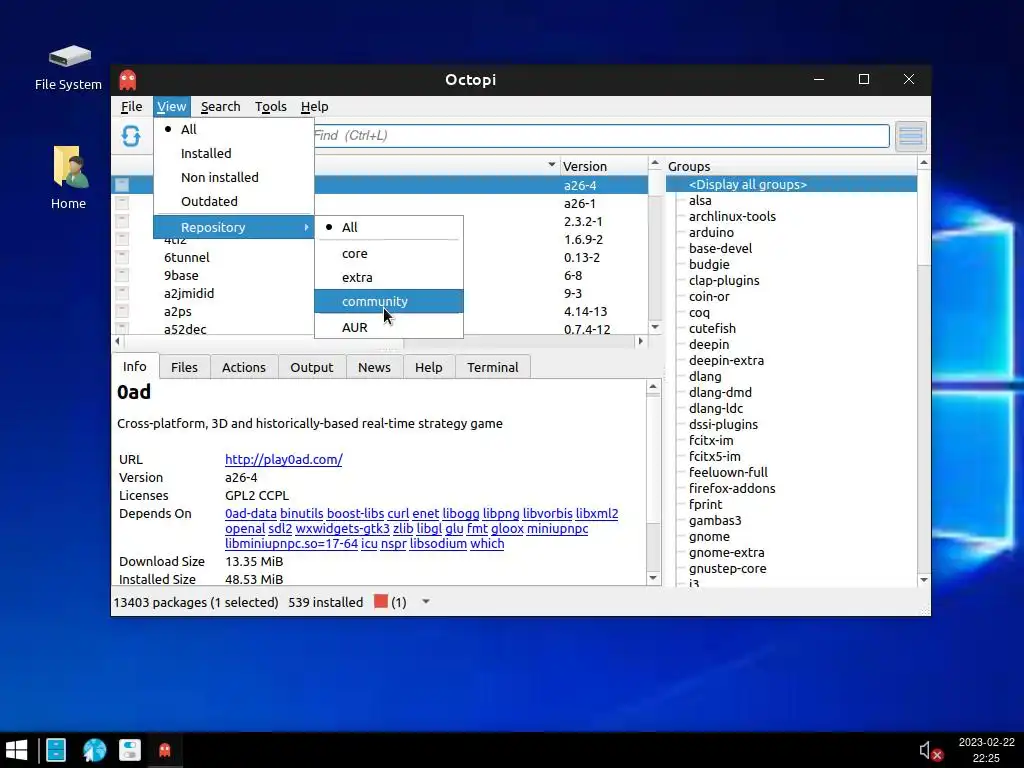Filter by core repository
The width and height of the screenshot is (1024, 768).
[389, 253]
